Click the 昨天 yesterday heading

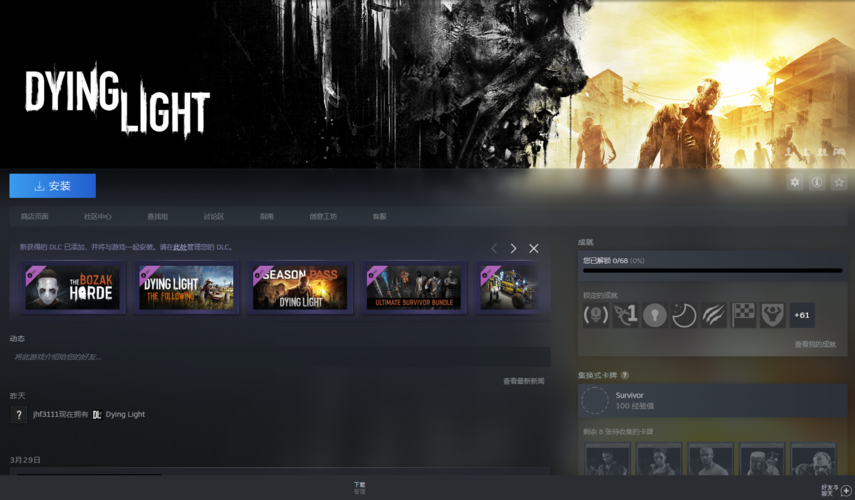point(17,395)
